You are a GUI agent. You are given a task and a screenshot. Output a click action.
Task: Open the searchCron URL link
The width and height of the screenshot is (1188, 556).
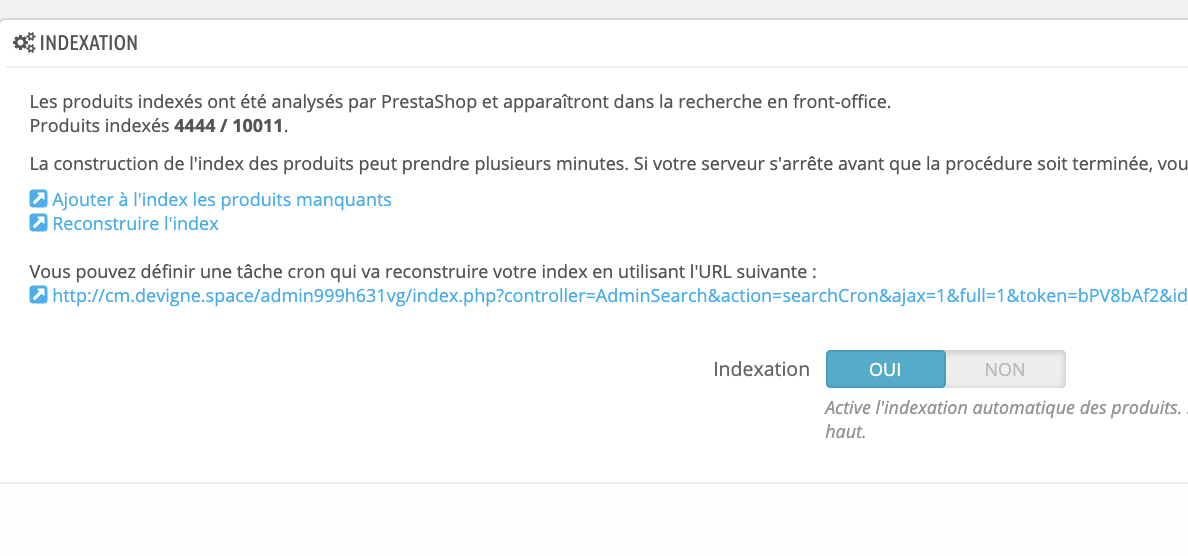[x=620, y=295]
